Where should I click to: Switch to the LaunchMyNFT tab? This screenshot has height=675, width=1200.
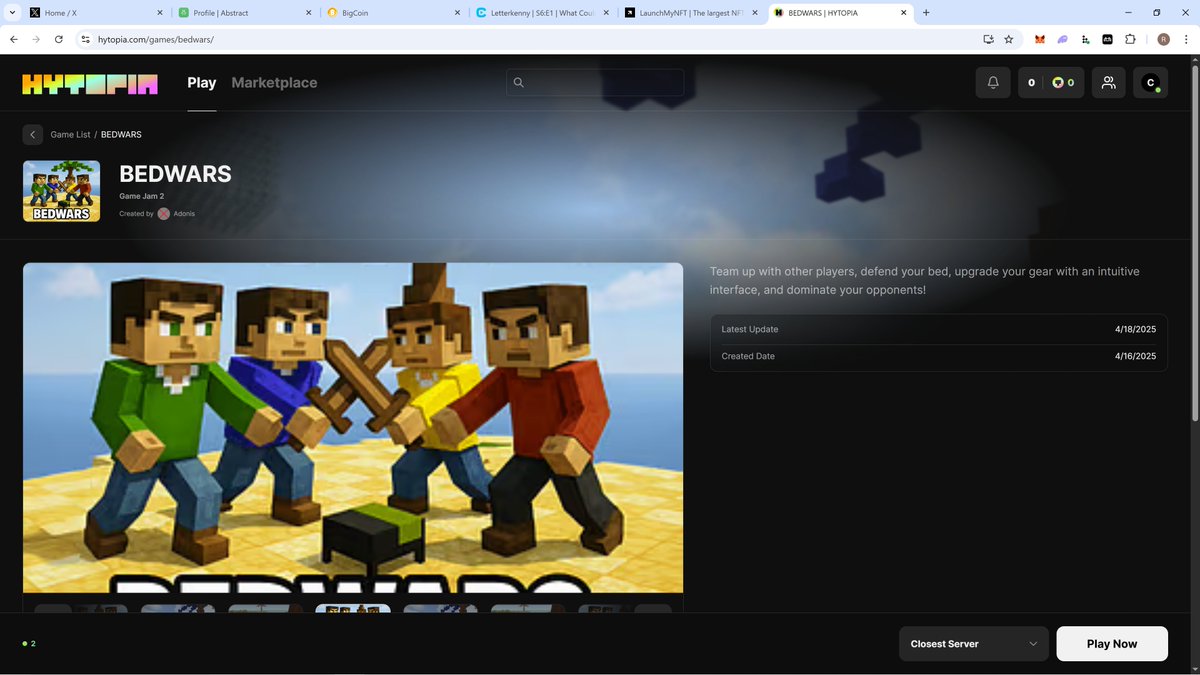(x=690, y=13)
